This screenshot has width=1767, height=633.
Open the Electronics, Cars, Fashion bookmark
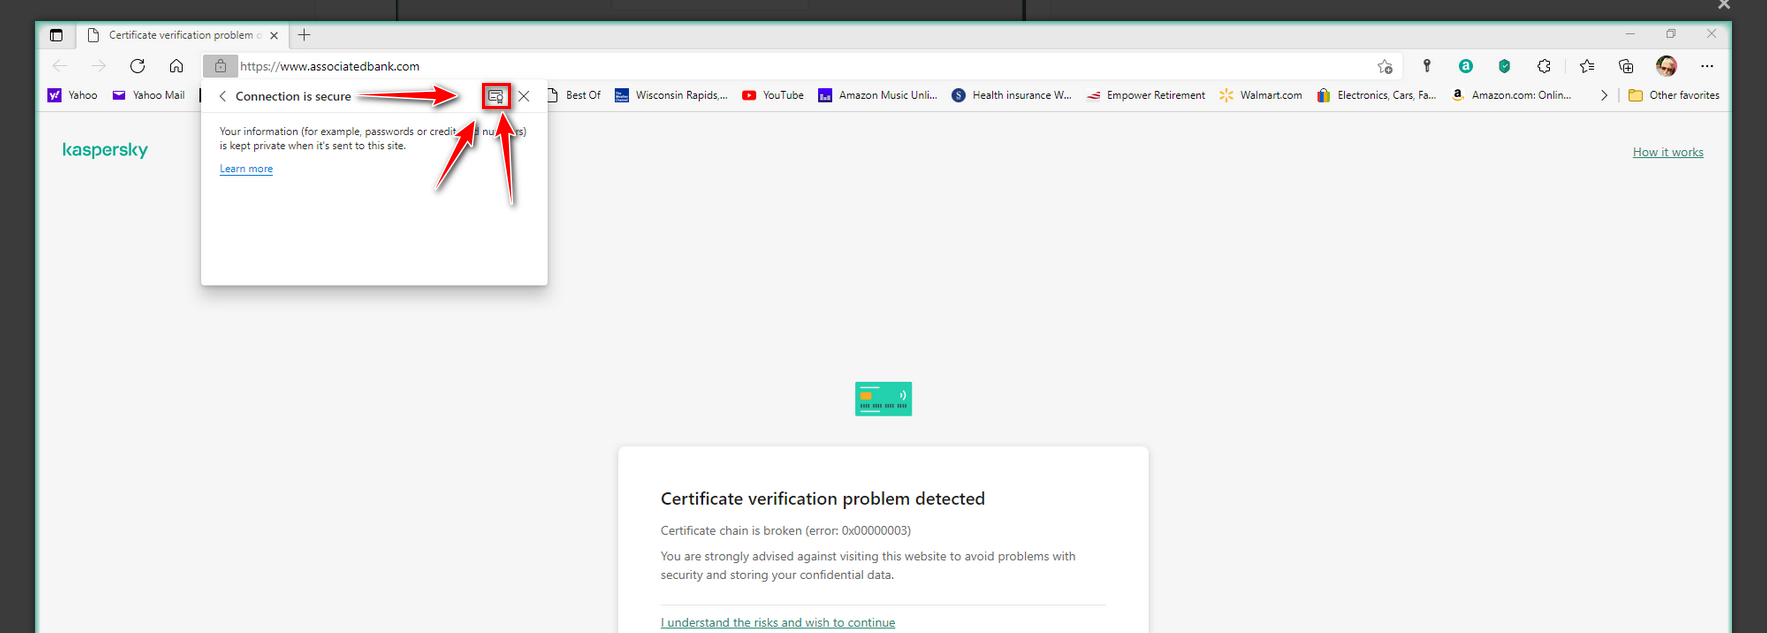(x=1376, y=95)
